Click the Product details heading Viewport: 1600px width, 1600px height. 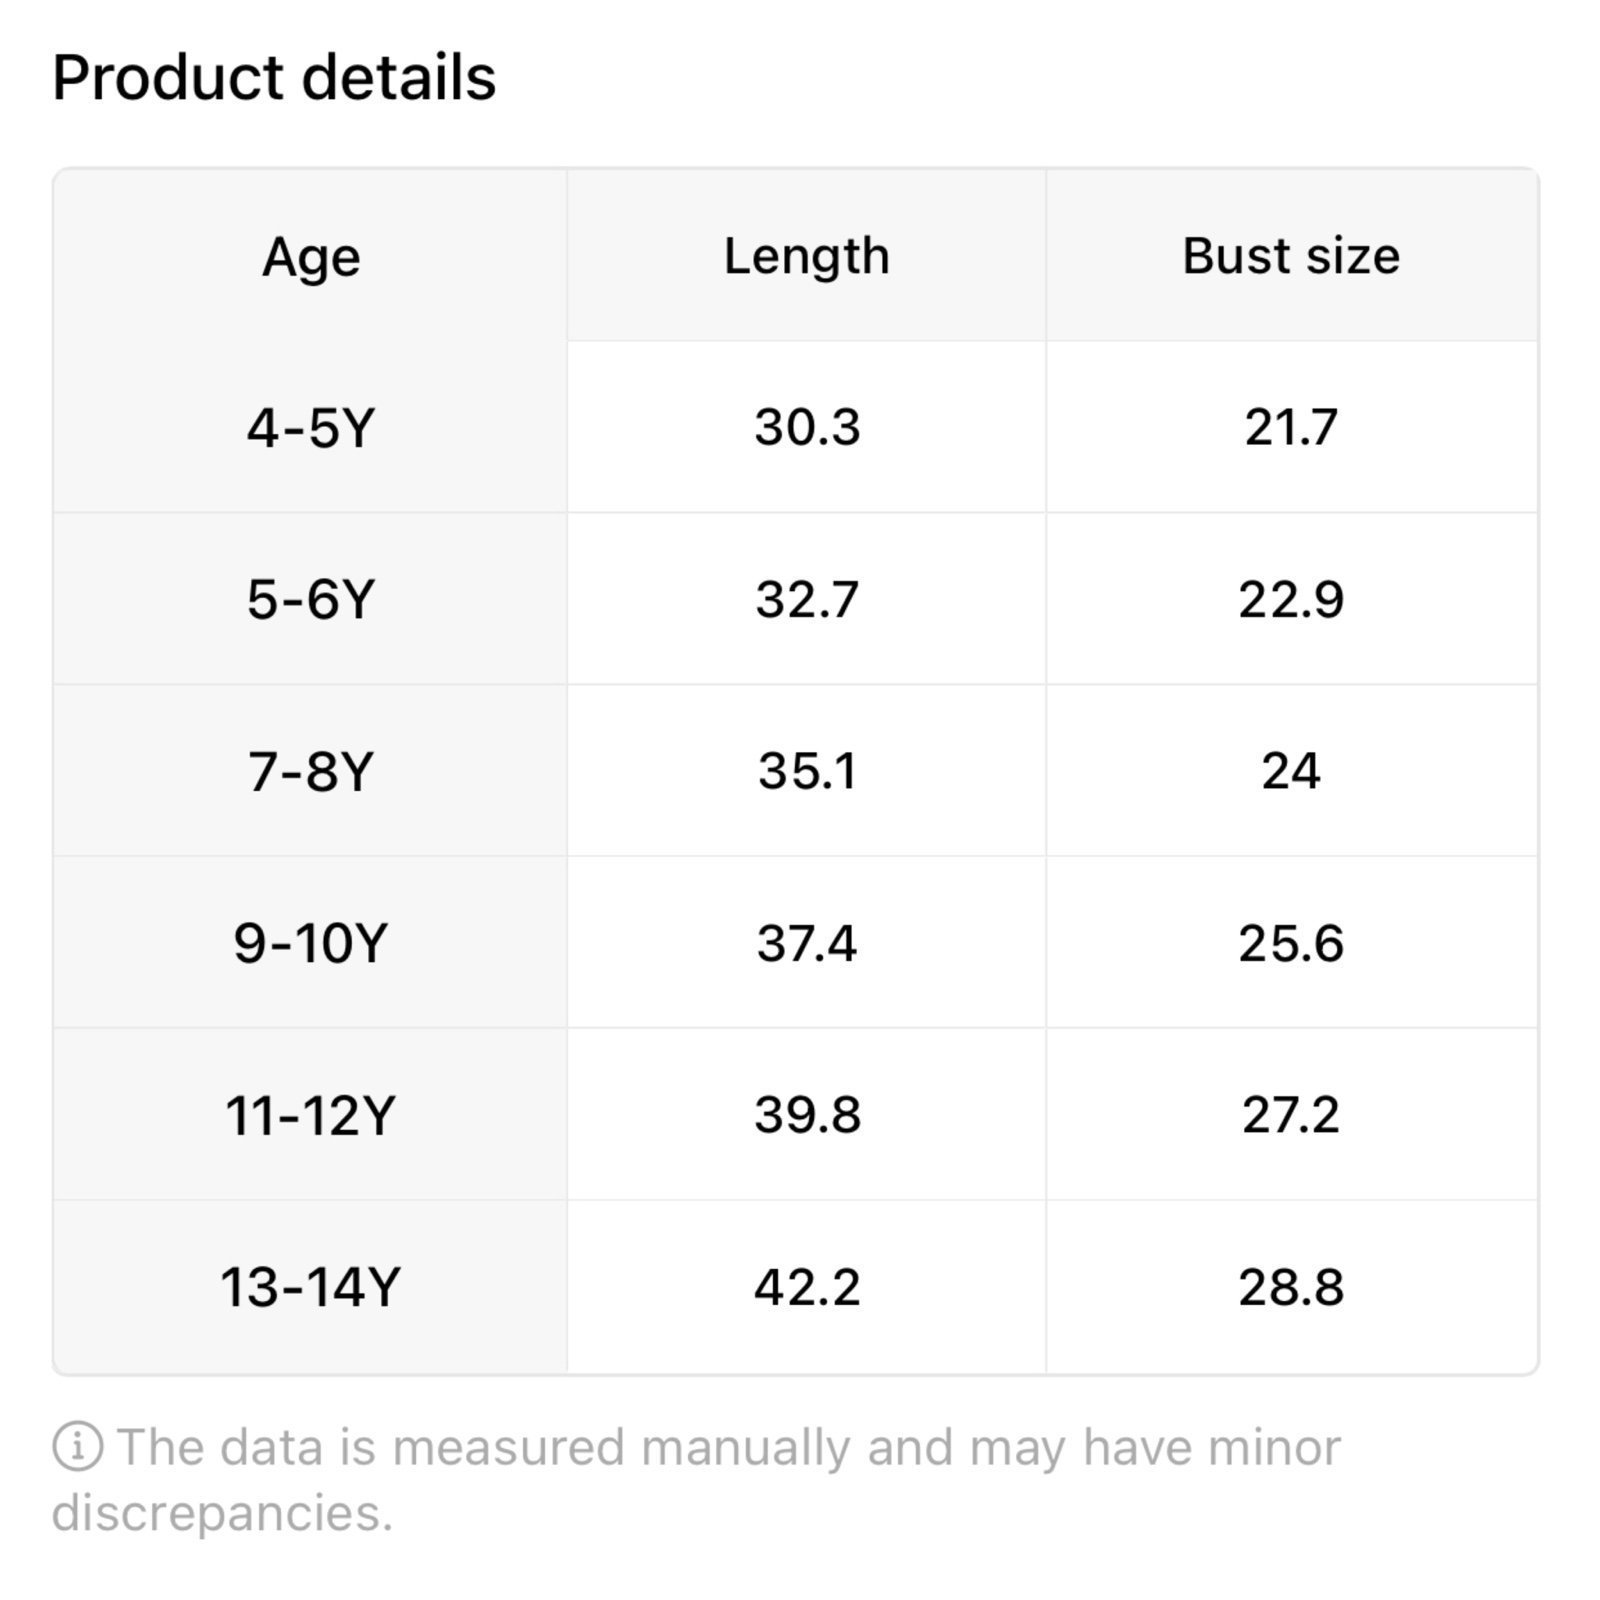(x=274, y=78)
